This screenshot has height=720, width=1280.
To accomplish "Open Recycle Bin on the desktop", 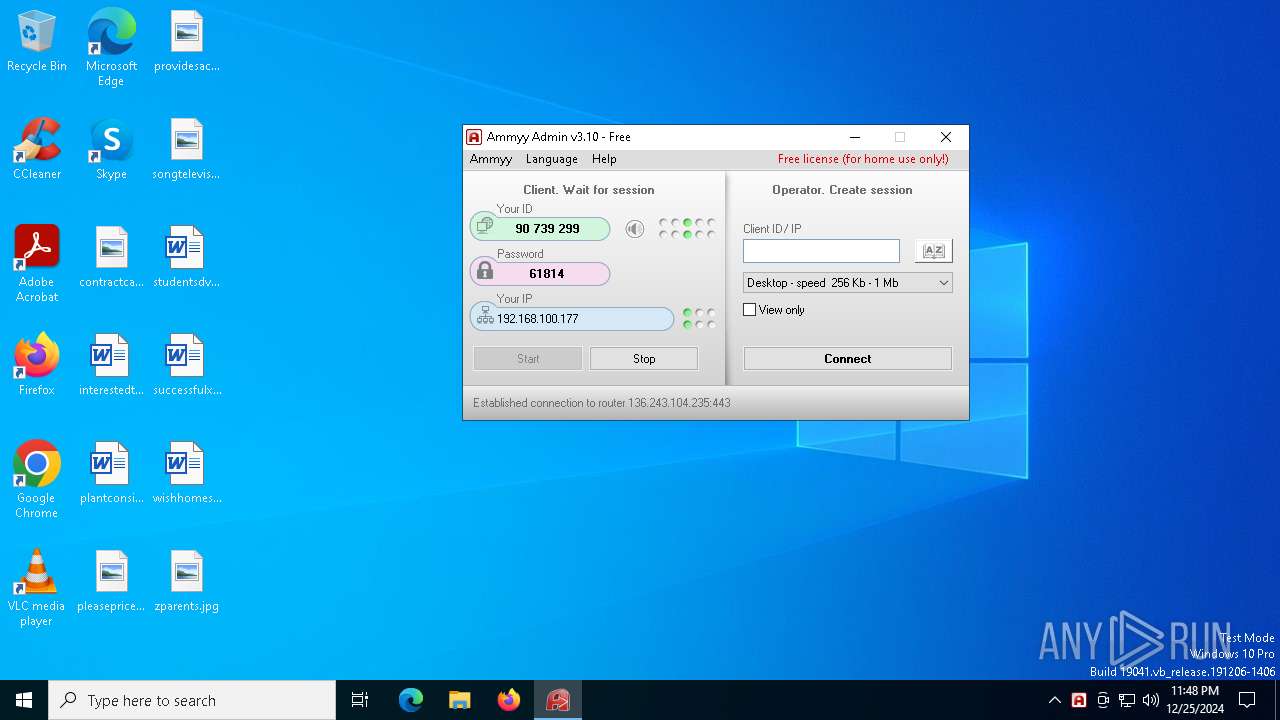I will [37, 42].
